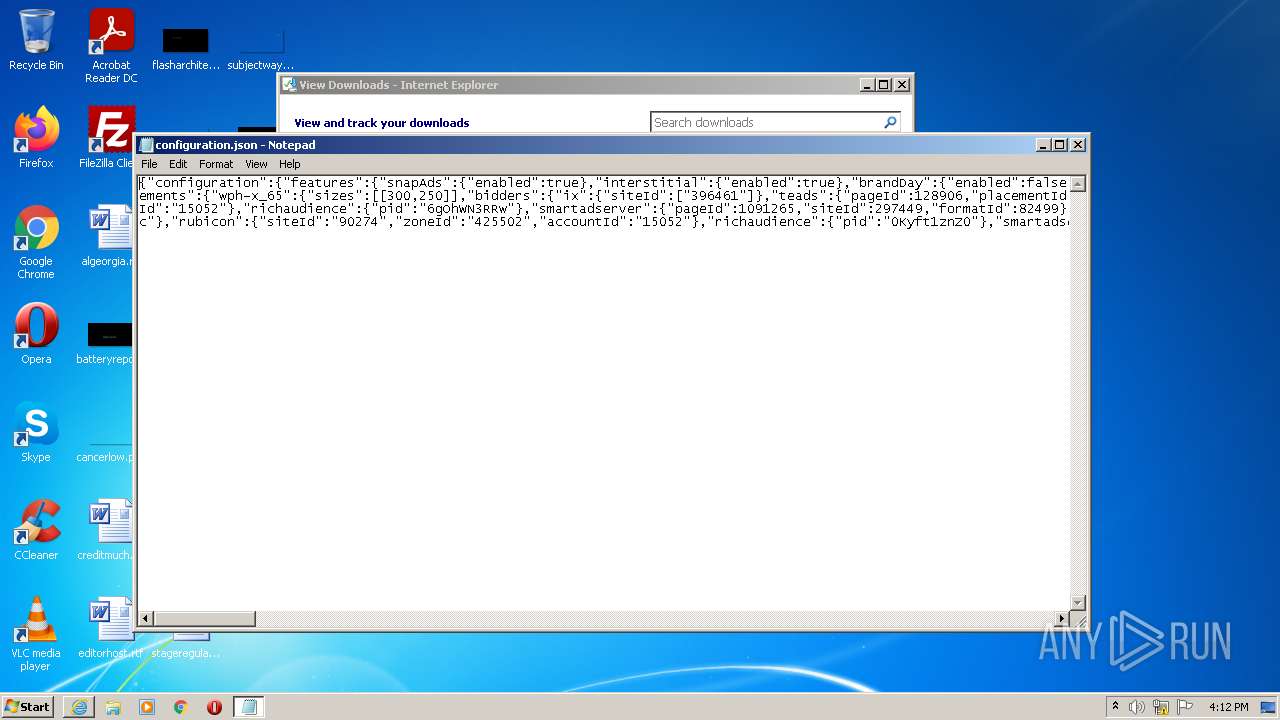This screenshot has height=720, width=1280.
Task: Launch Firefox from the desktop
Action: tap(36, 137)
